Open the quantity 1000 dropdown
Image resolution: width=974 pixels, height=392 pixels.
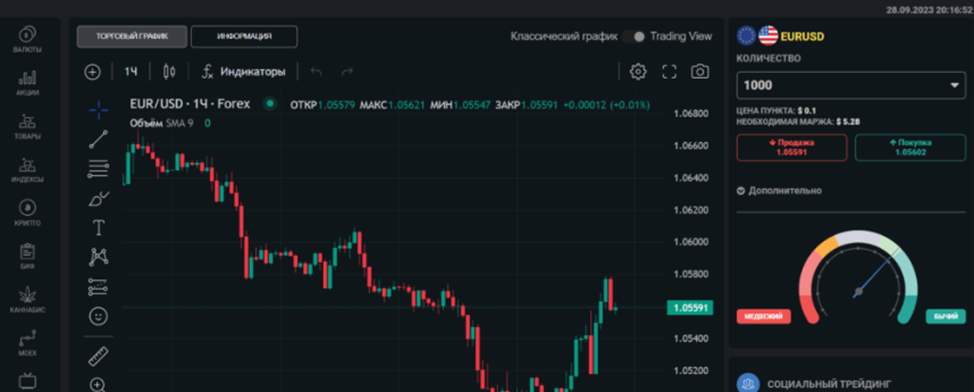(851, 85)
